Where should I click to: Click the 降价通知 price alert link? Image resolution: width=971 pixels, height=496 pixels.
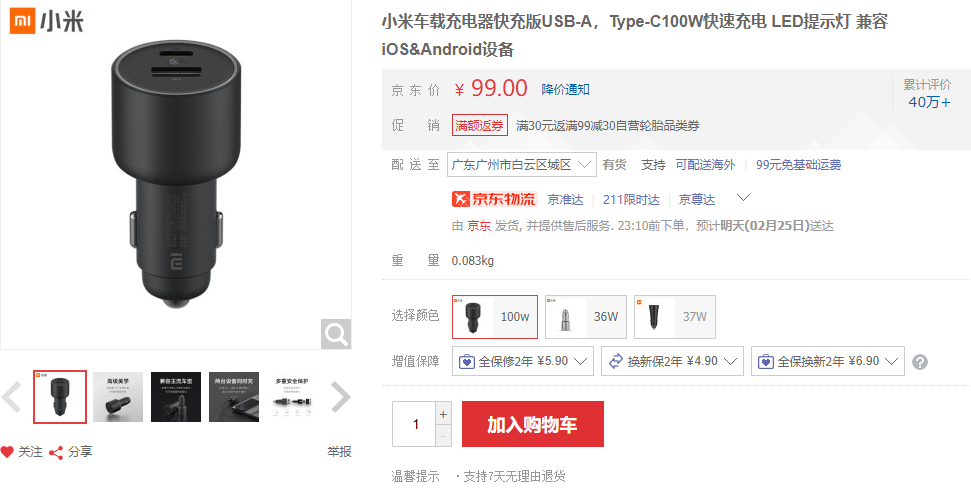[565, 89]
